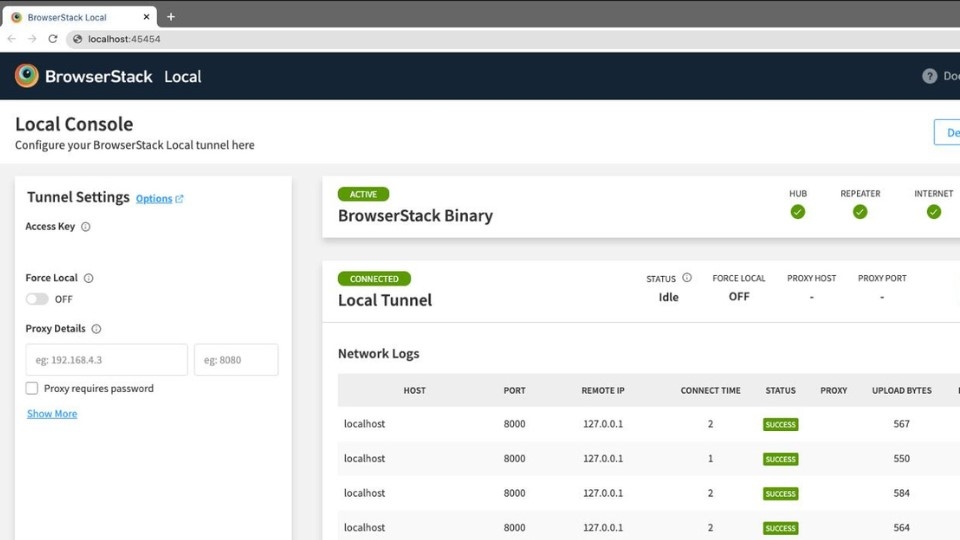This screenshot has height=540, width=960.
Task: Click the HUB green checkmark icon
Action: tap(798, 212)
